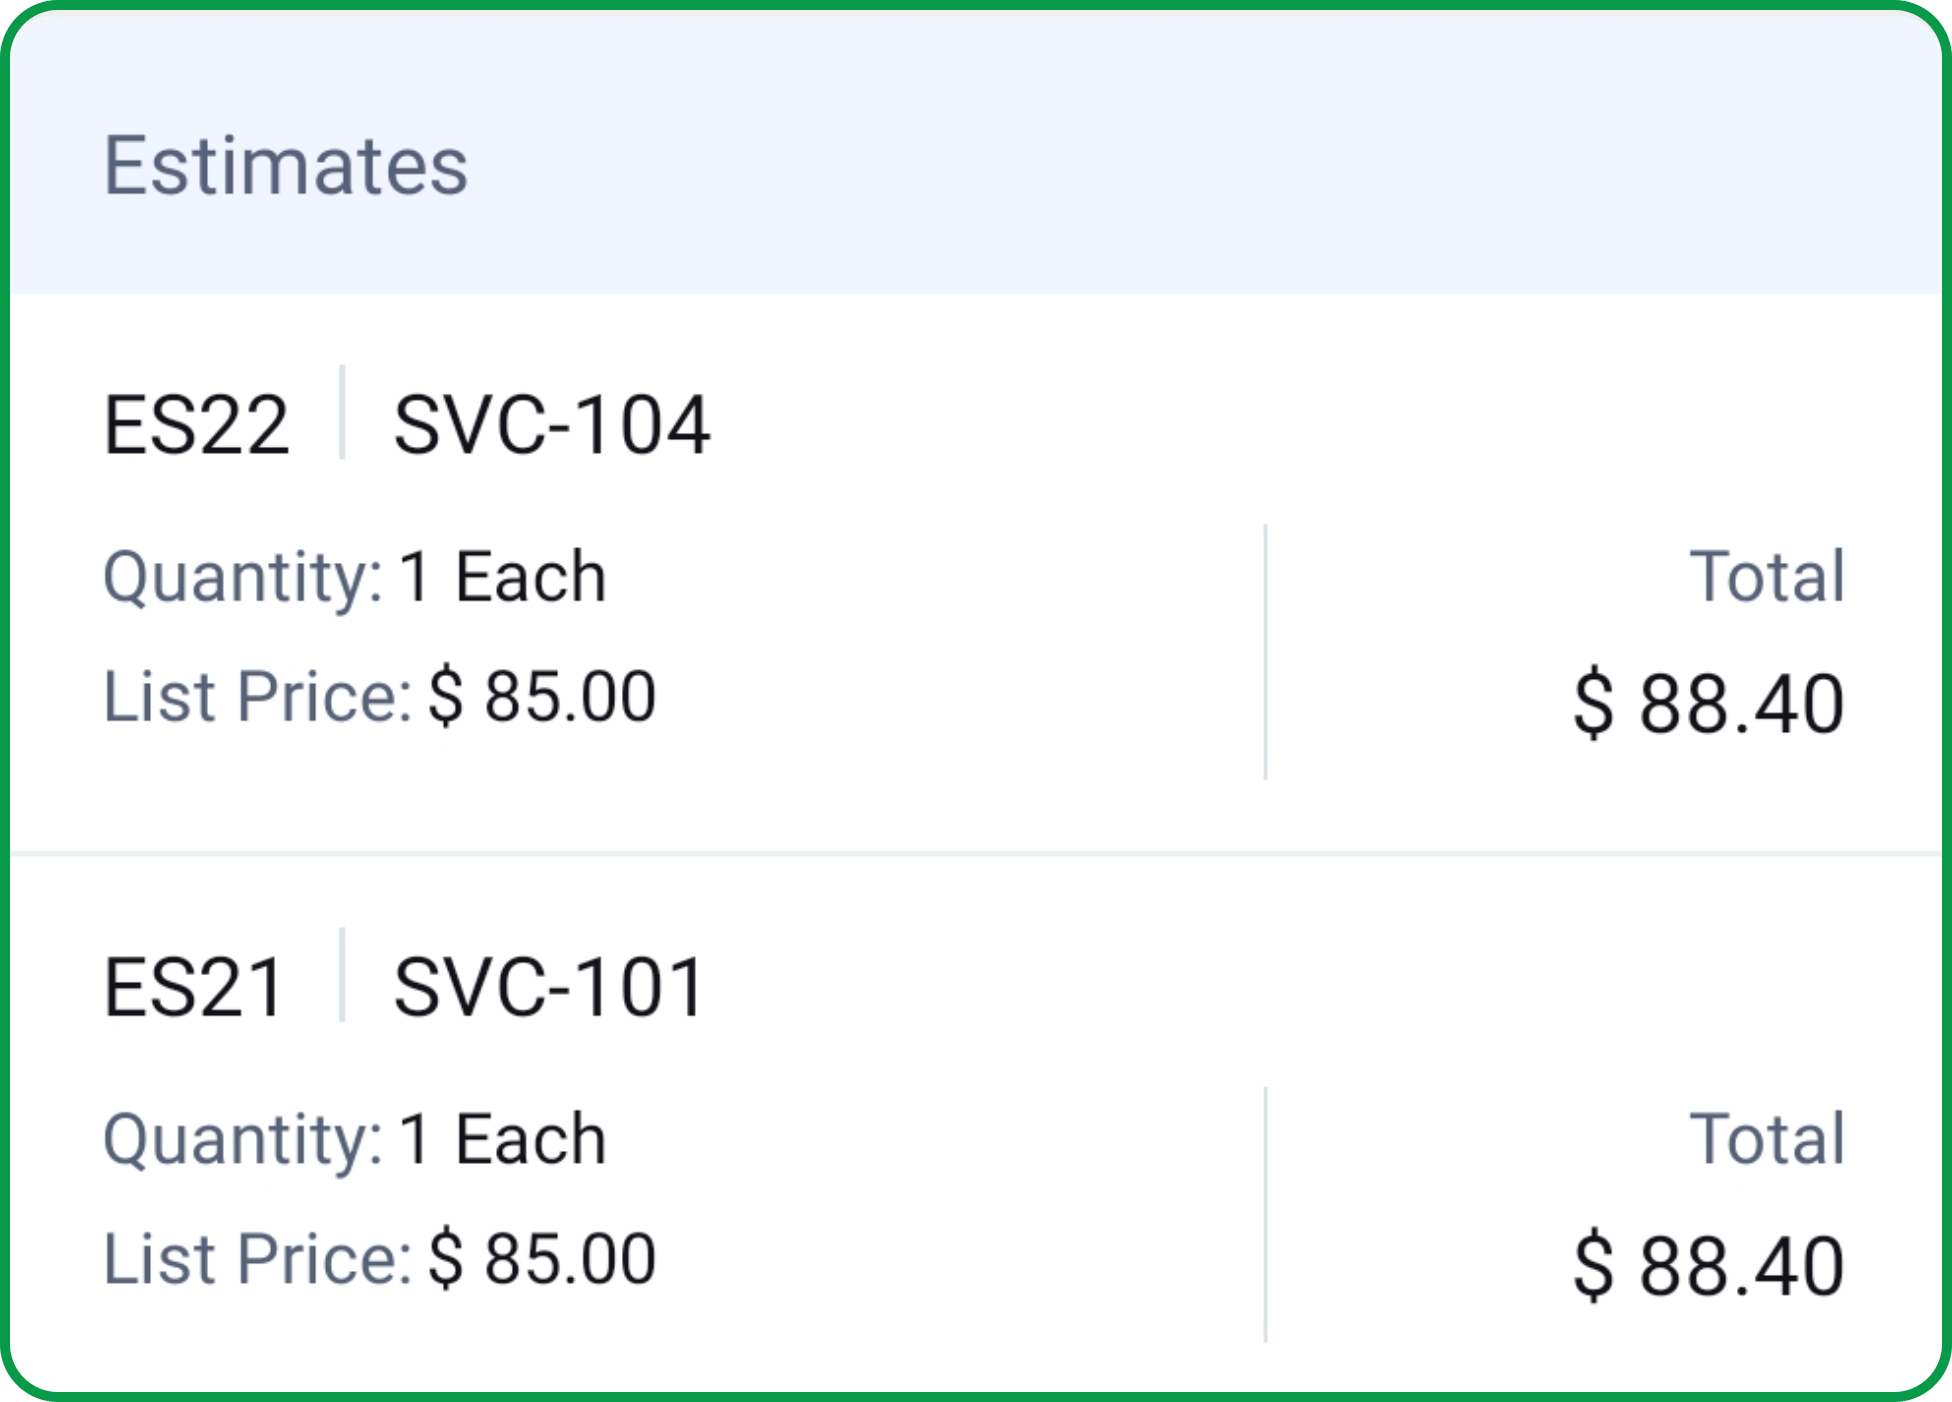Viewport: 1952px width, 1402px height.
Task: Click the 1 Each value for ES22
Action: (503, 578)
